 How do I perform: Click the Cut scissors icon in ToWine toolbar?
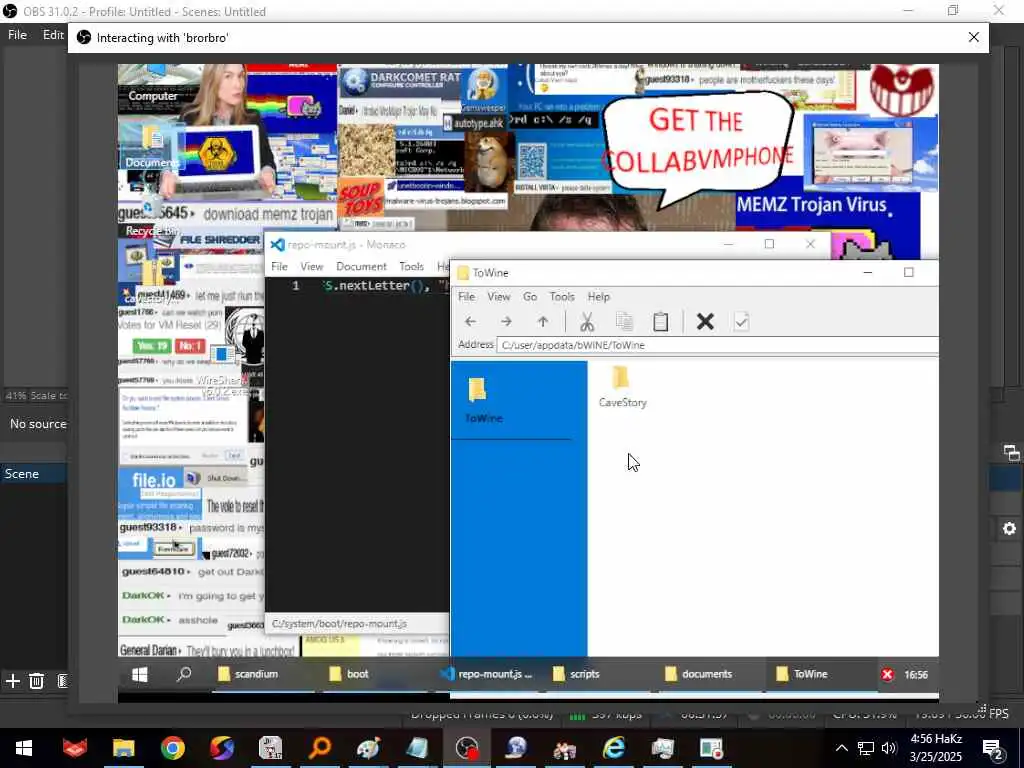coord(586,321)
